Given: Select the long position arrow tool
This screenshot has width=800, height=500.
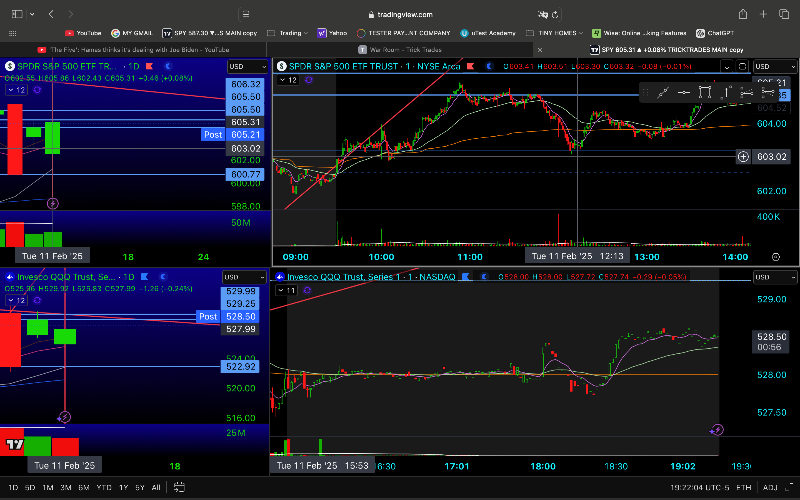Looking at the screenshot, I should click(x=726, y=92).
